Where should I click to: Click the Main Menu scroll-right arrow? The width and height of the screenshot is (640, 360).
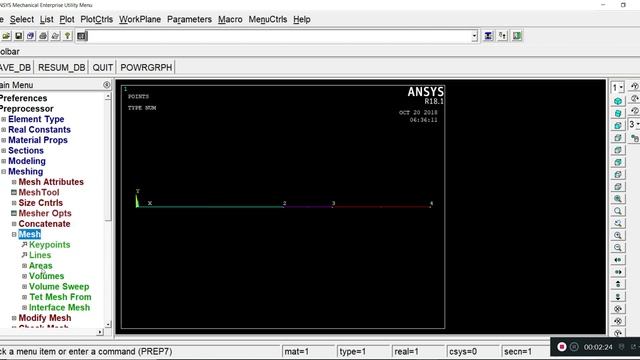click(x=100, y=332)
